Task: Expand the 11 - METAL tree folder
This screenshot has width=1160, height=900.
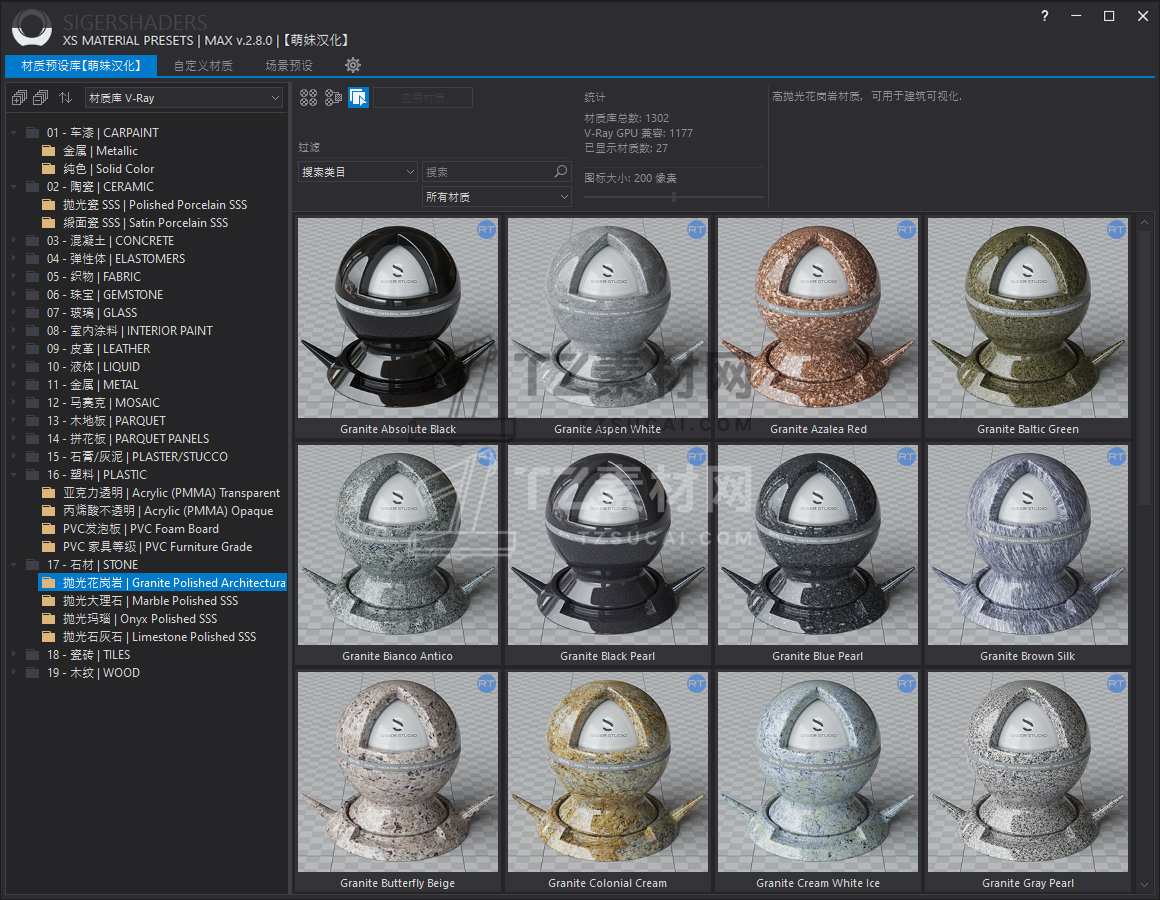Action: coord(14,385)
